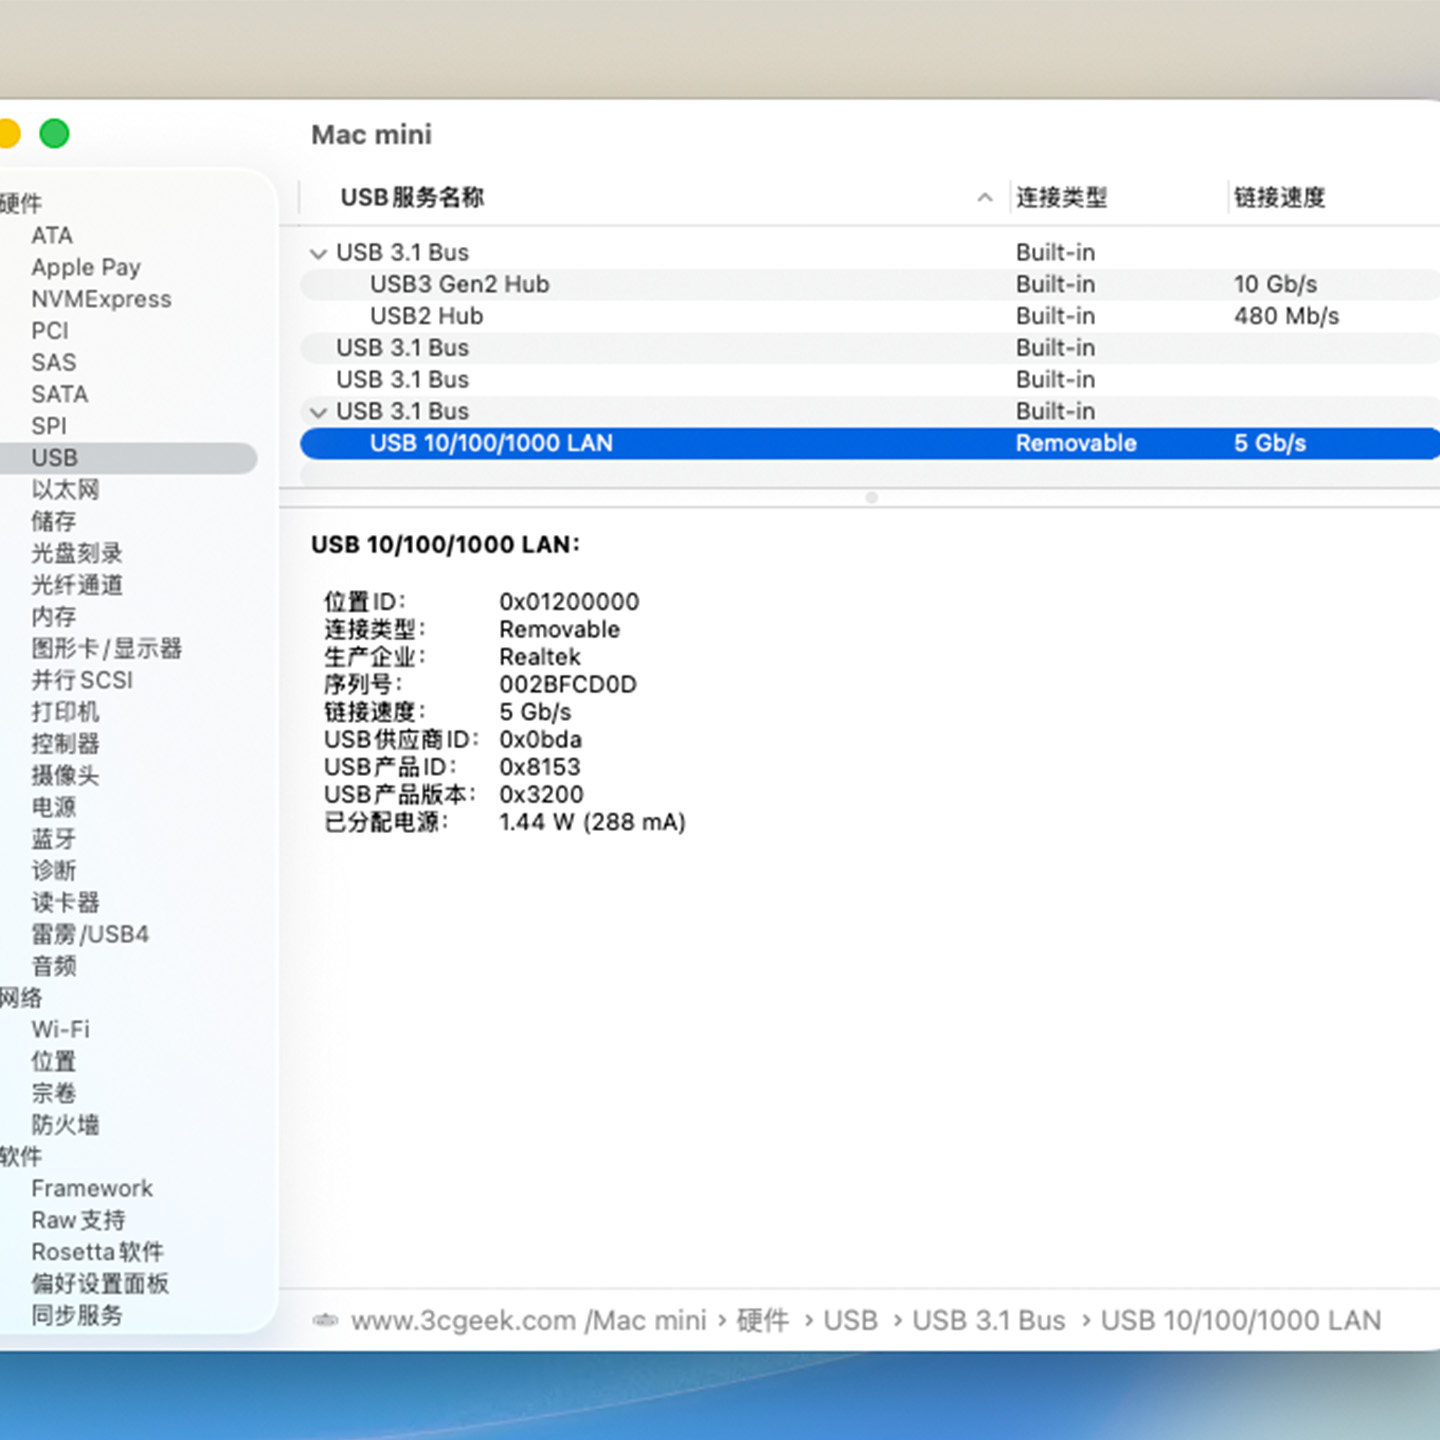Click the 网络 section header in sidebar
This screenshot has width=1440, height=1440.
(x=21, y=998)
